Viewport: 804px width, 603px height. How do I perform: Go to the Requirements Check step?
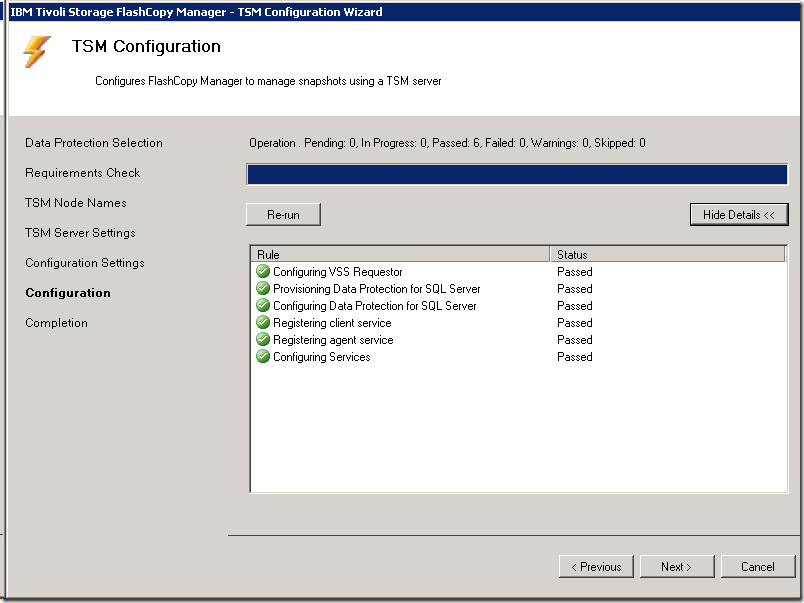pos(83,173)
